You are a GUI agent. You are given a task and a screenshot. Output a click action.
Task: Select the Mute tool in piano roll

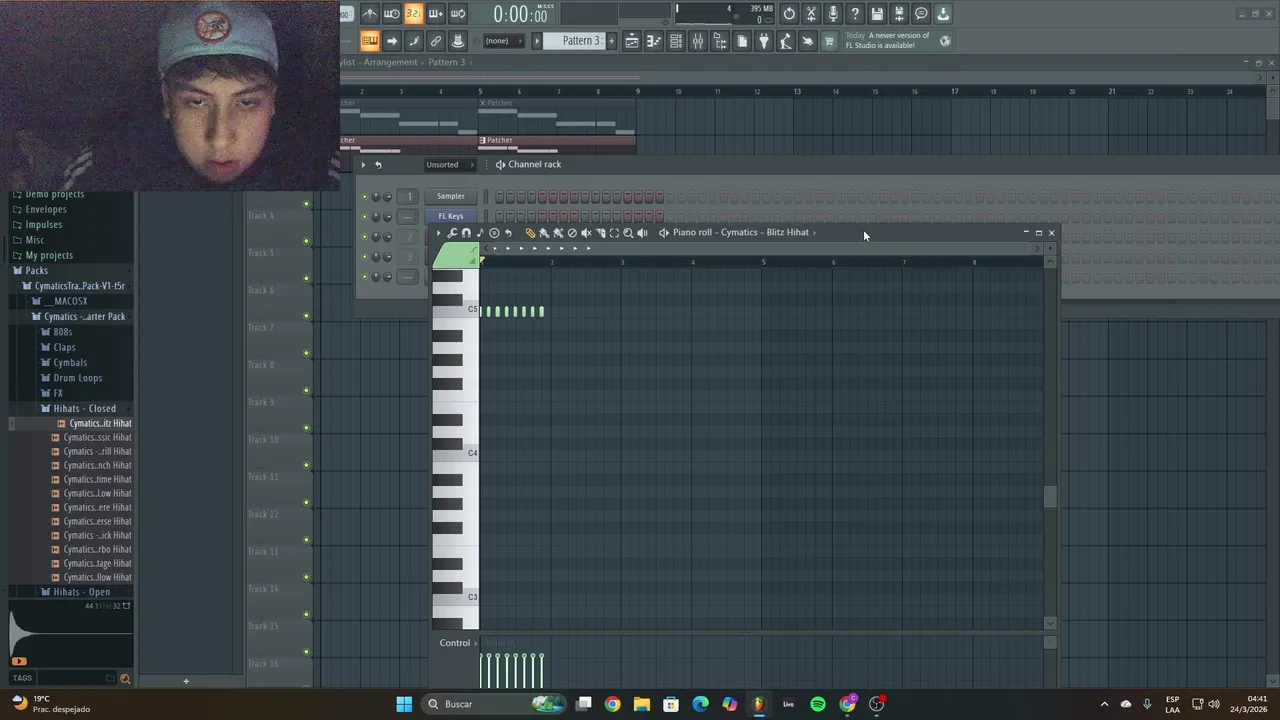tap(586, 233)
